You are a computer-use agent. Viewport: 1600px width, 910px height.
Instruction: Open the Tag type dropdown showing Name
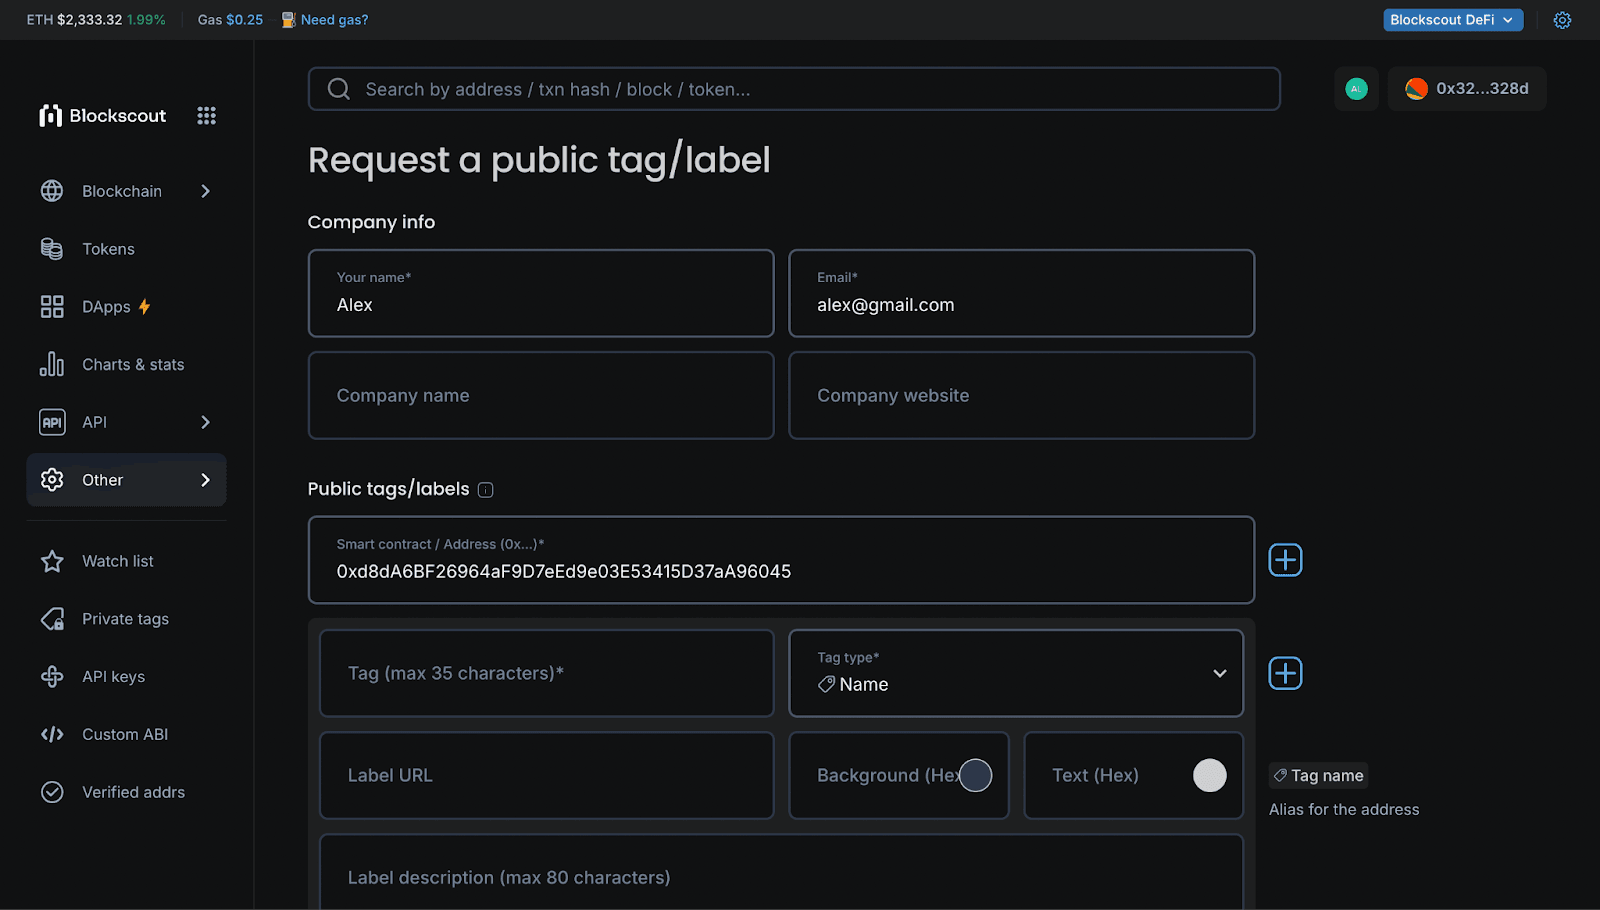pyautogui.click(x=1016, y=673)
